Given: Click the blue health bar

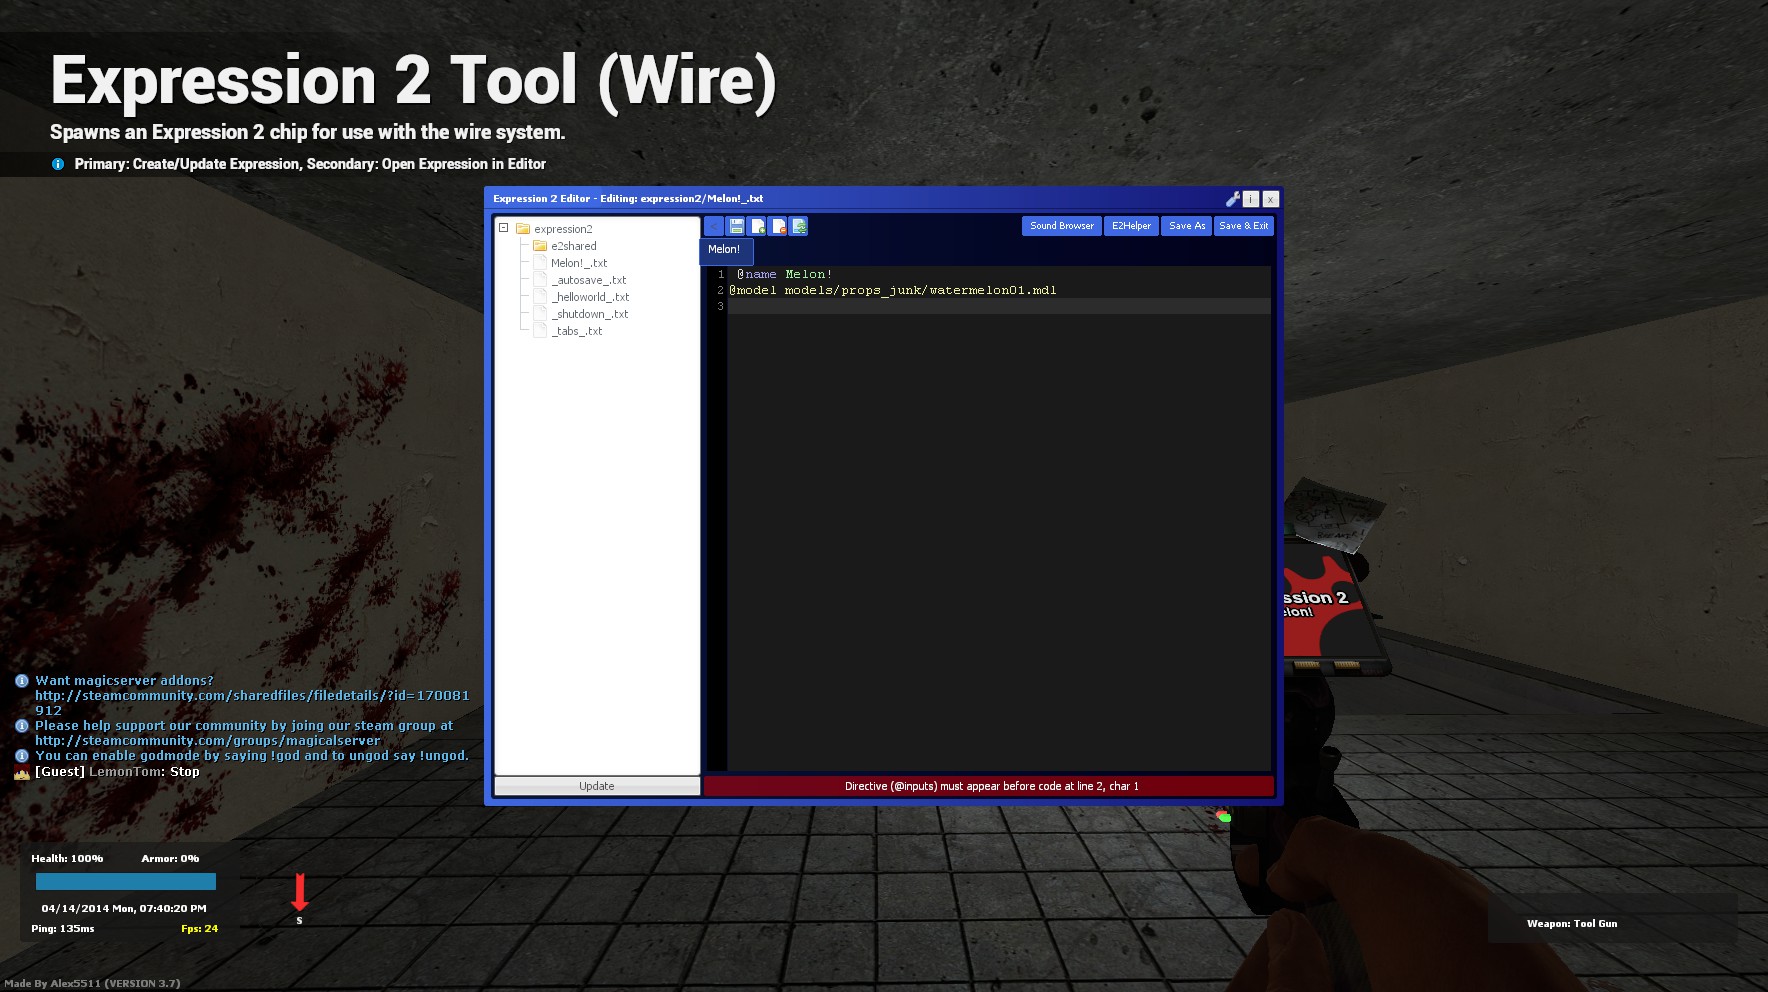Looking at the screenshot, I should coord(126,881).
